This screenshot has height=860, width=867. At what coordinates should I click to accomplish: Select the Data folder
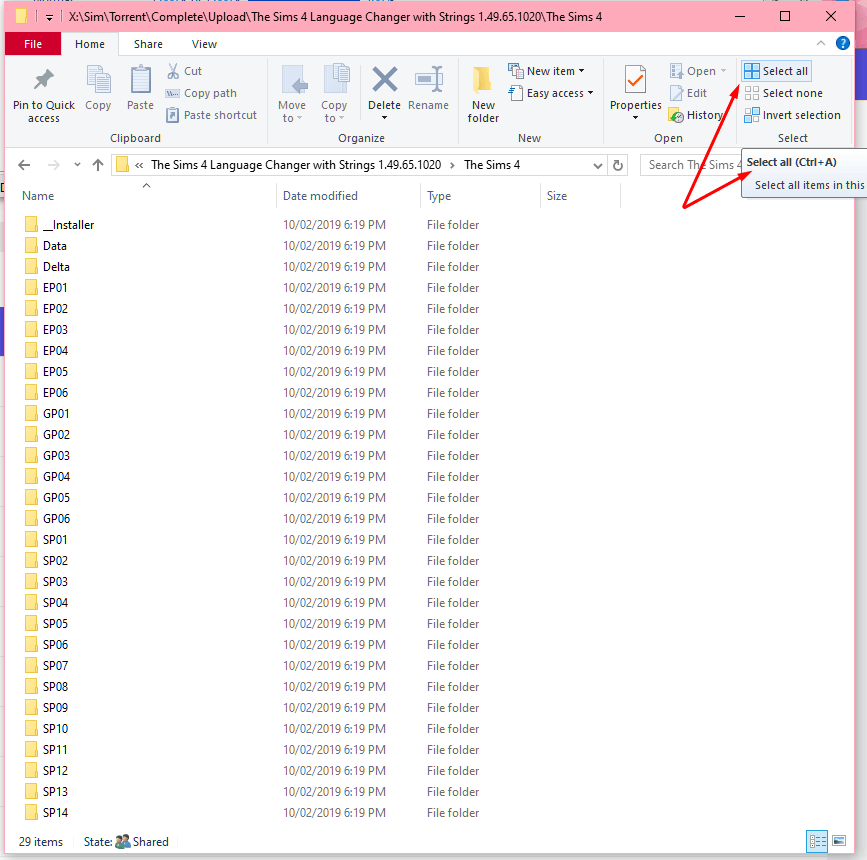click(55, 246)
